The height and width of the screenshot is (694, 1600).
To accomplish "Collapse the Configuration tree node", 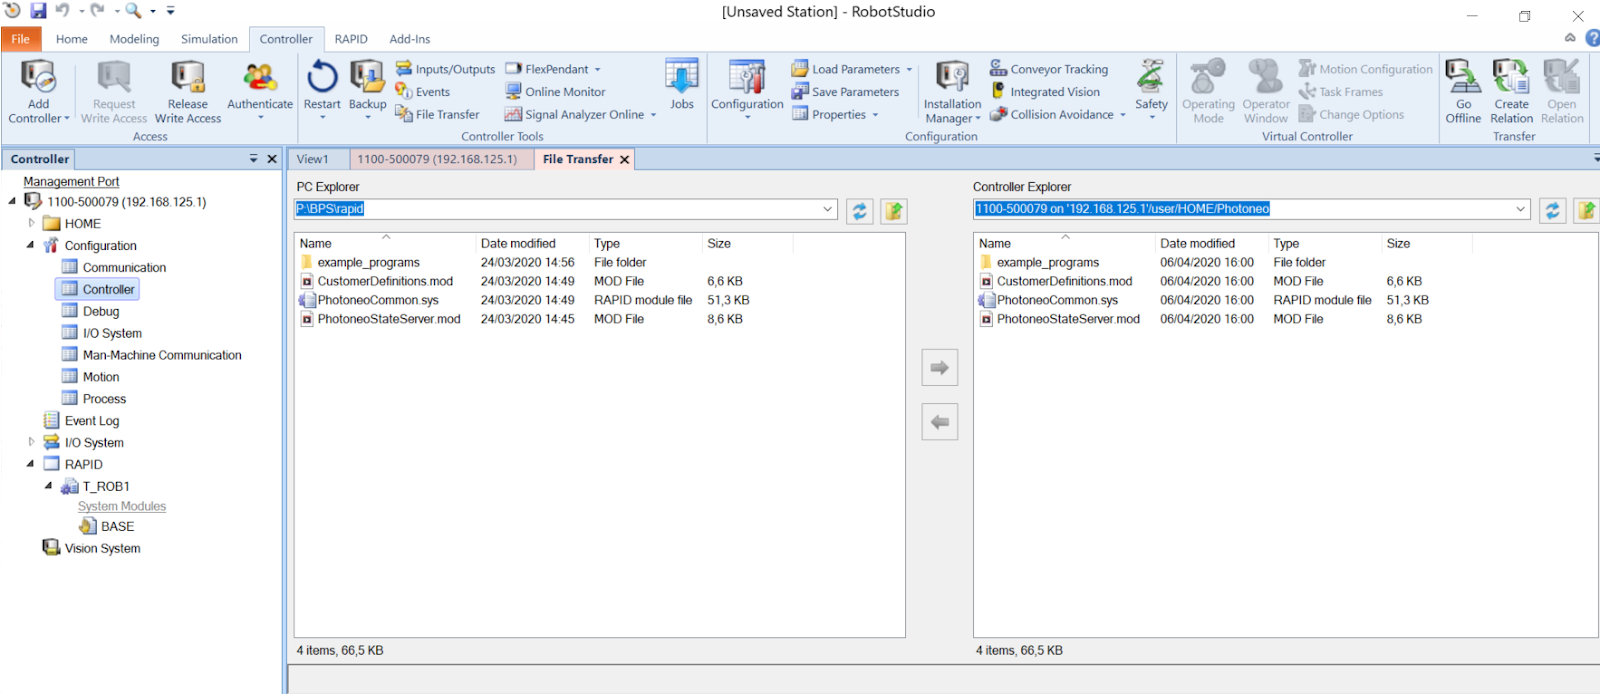I will point(31,245).
